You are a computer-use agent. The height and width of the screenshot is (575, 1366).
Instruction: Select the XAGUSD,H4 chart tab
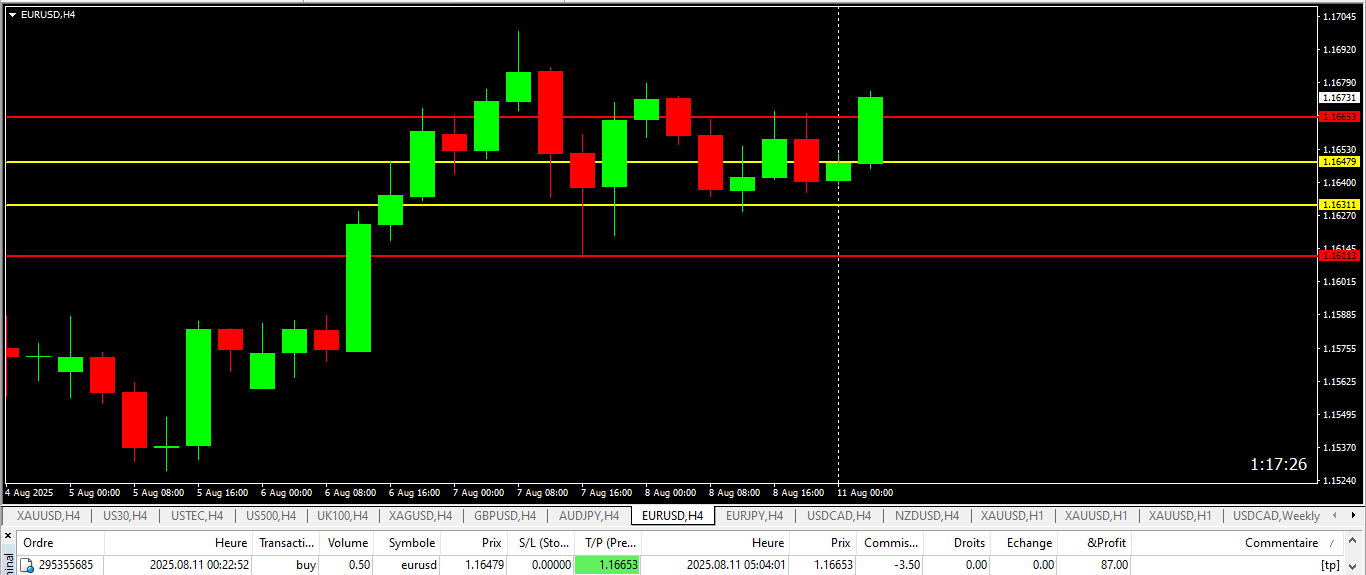[x=420, y=516]
